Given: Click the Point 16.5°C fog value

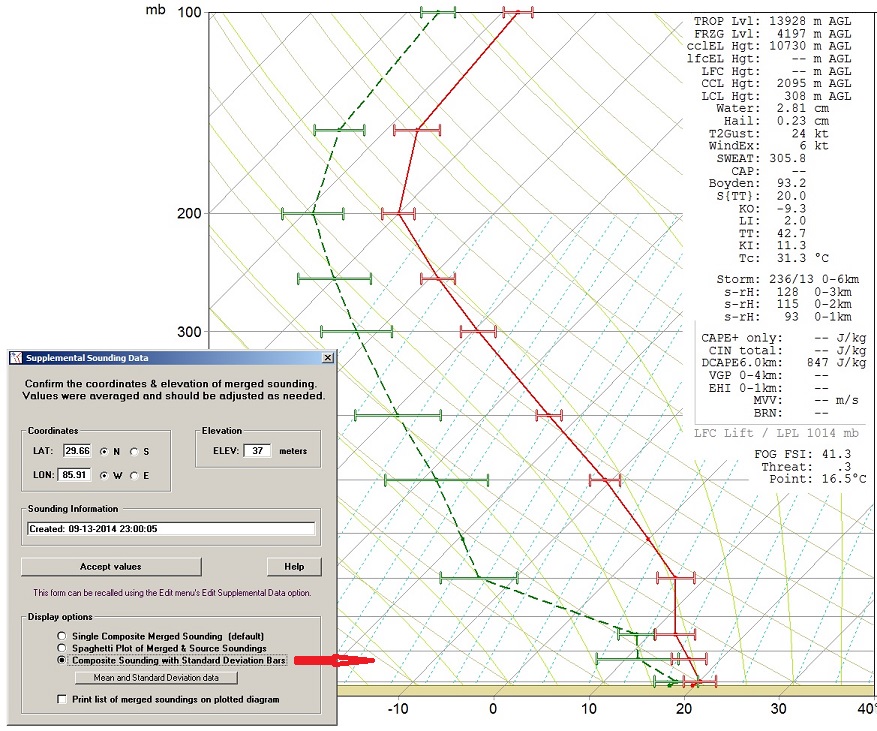Looking at the screenshot, I should [x=818, y=479].
